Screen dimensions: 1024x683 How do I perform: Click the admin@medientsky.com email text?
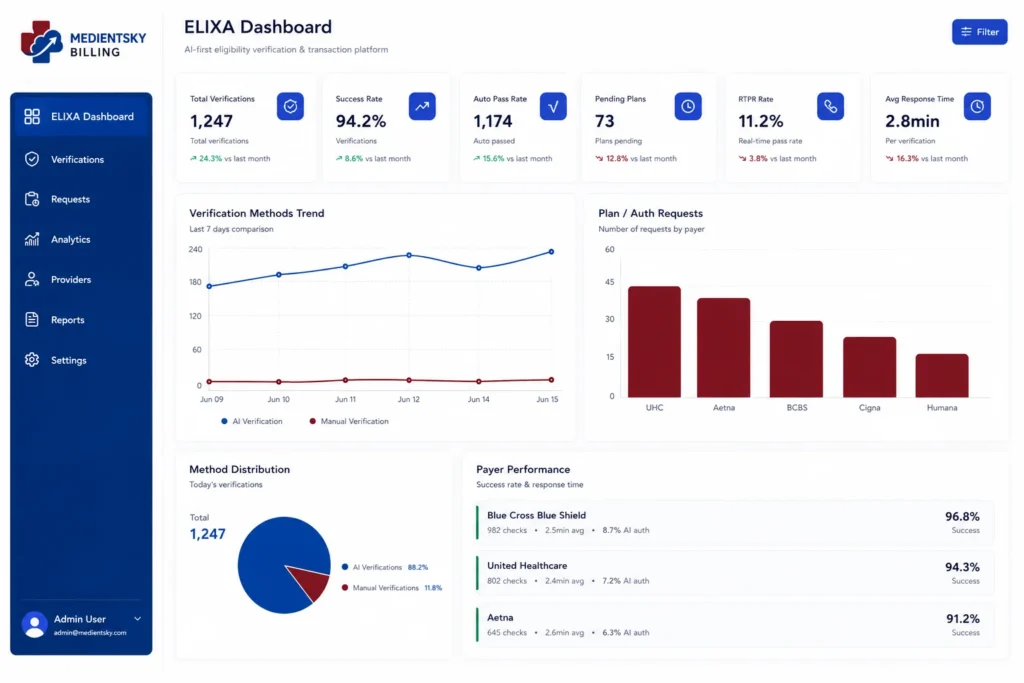coord(90,633)
